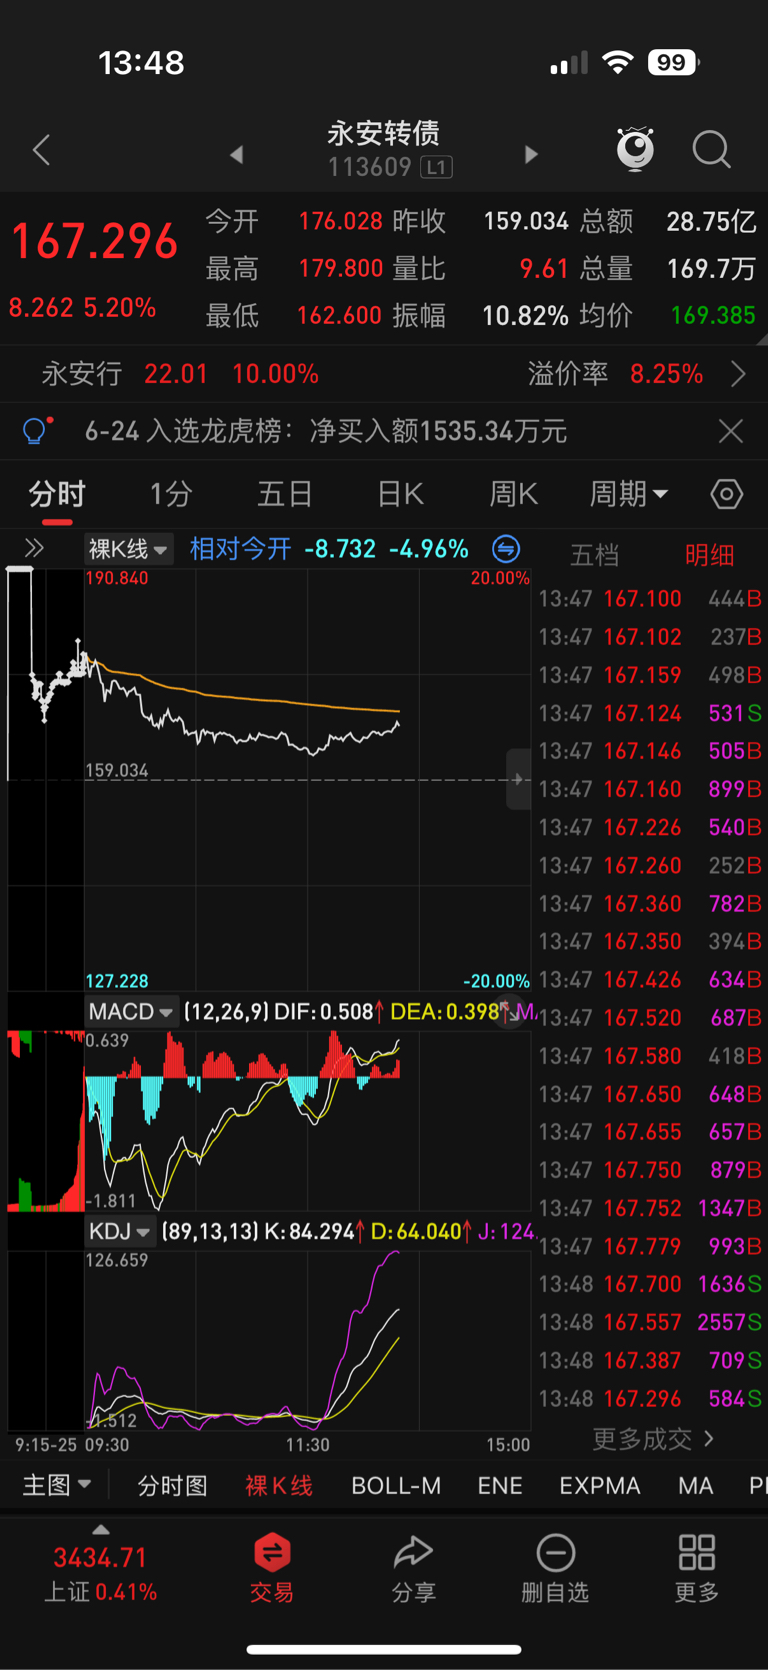Screen dimensions: 768x1670
Task: Select the 分时图 indicator option
Action: coord(172,1486)
